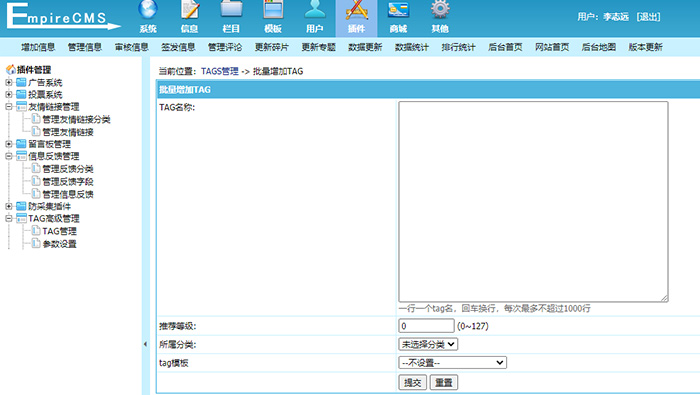The image size is (700, 395).
Task: Open the TAGS管理 breadcrumb link
Action: tap(220, 71)
